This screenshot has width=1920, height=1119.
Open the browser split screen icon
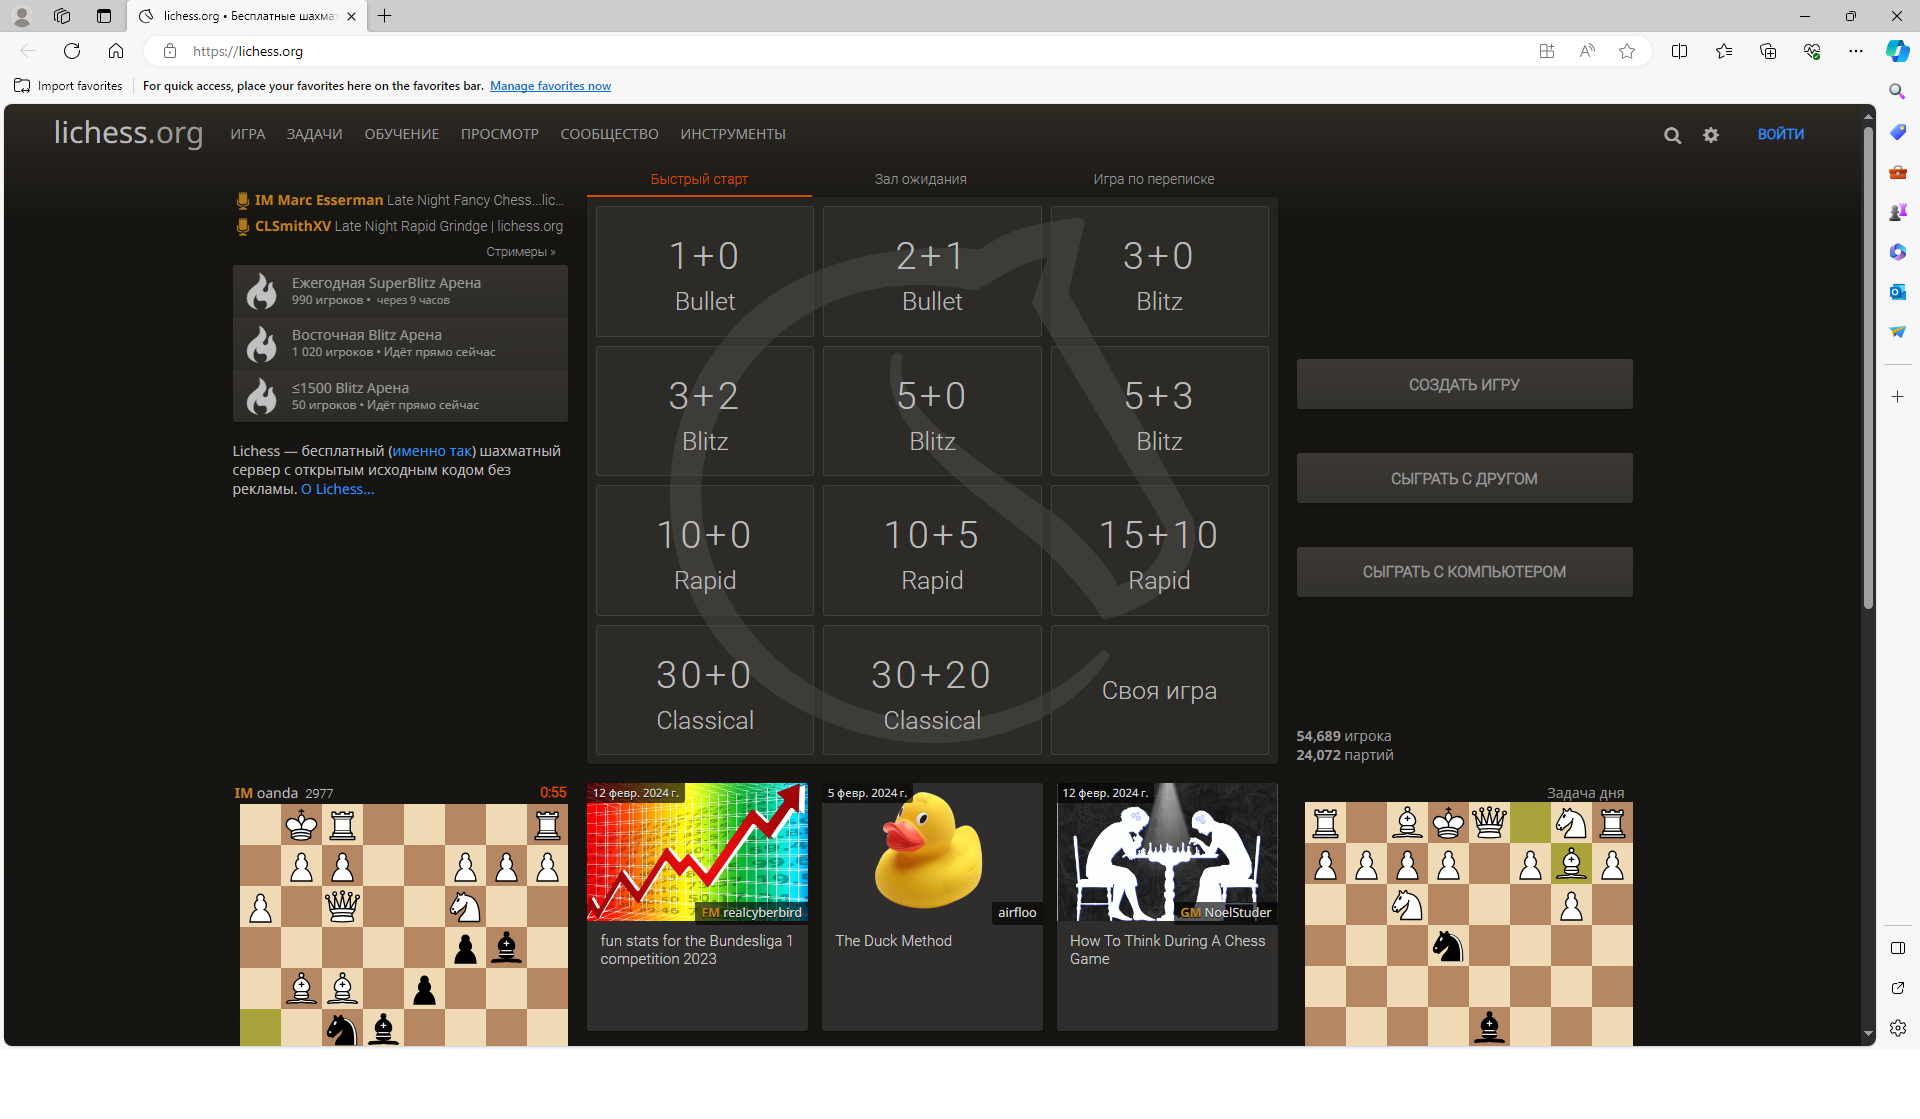point(1679,51)
